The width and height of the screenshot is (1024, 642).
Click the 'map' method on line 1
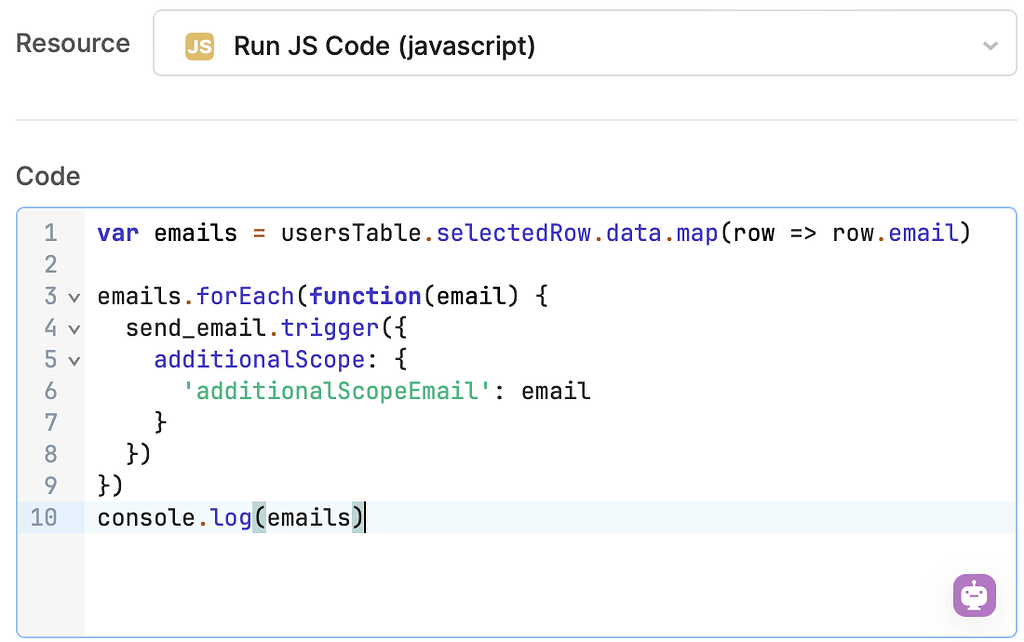pyautogui.click(x=697, y=233)
